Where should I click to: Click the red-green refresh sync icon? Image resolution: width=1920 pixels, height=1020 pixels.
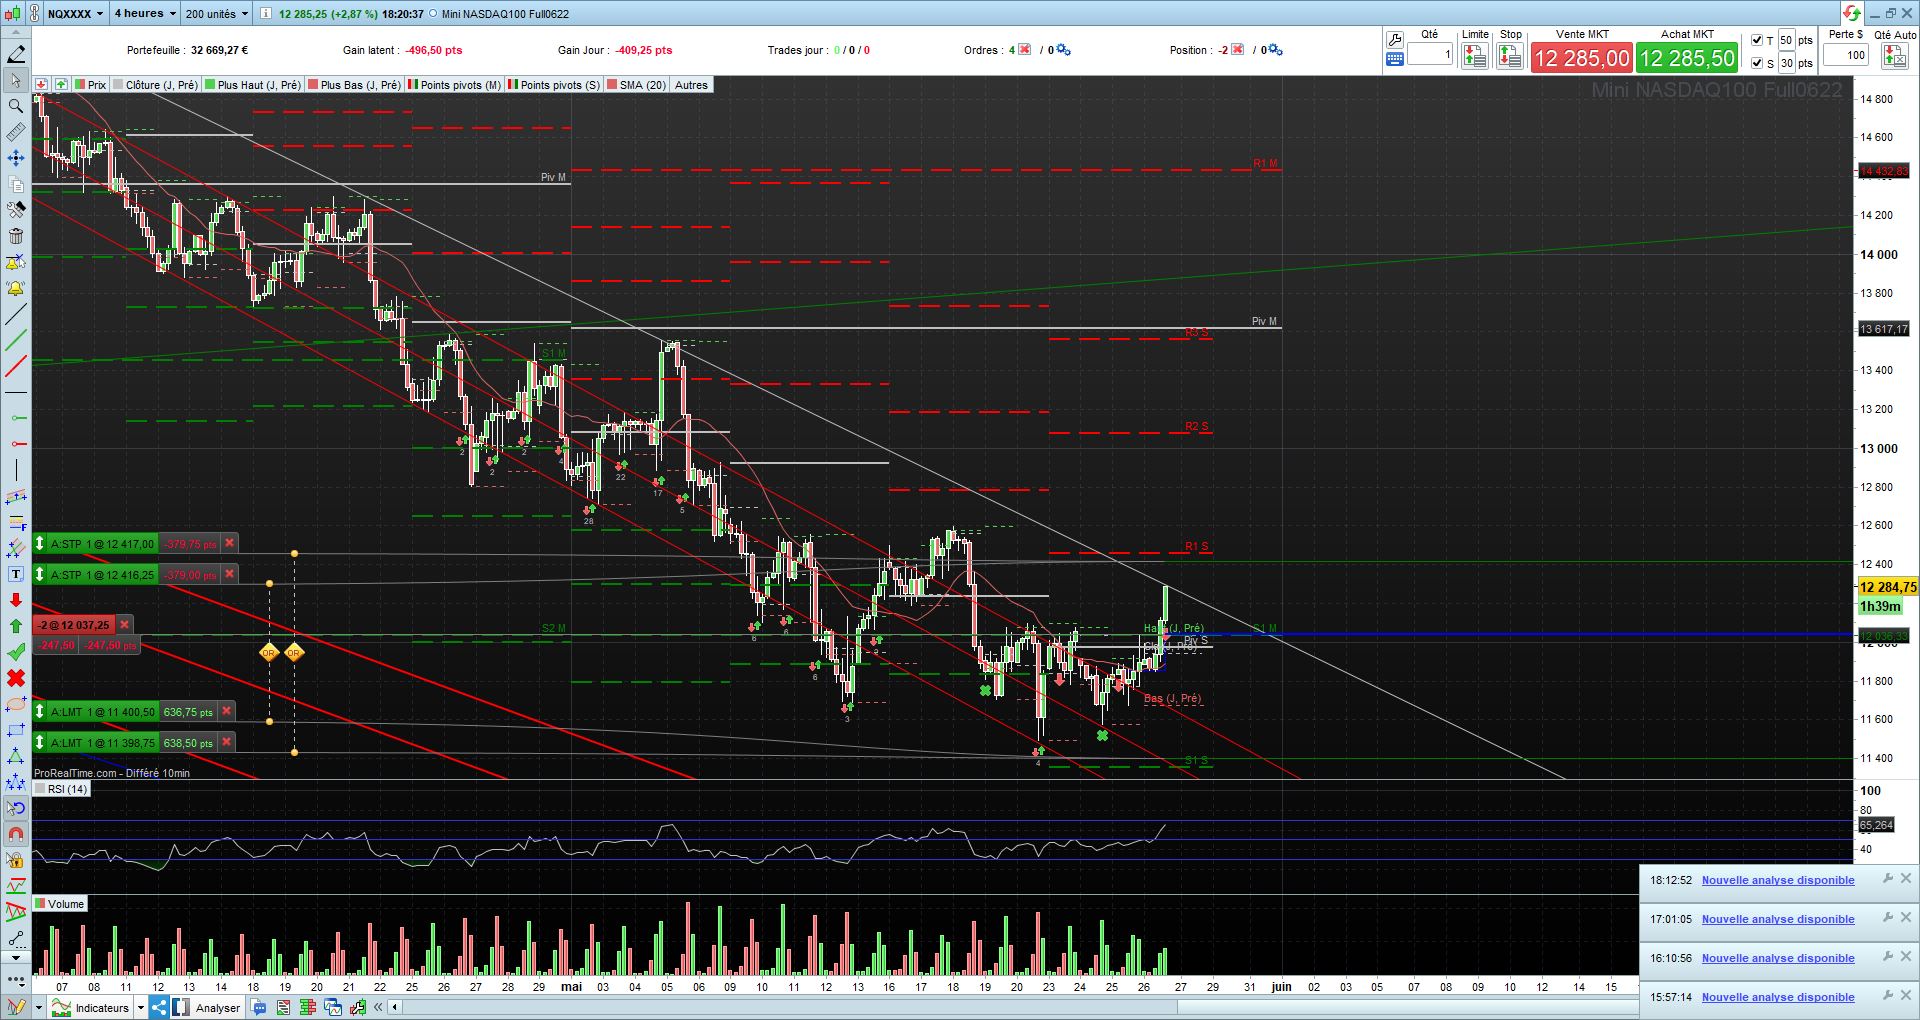[x=1852, y=13]
